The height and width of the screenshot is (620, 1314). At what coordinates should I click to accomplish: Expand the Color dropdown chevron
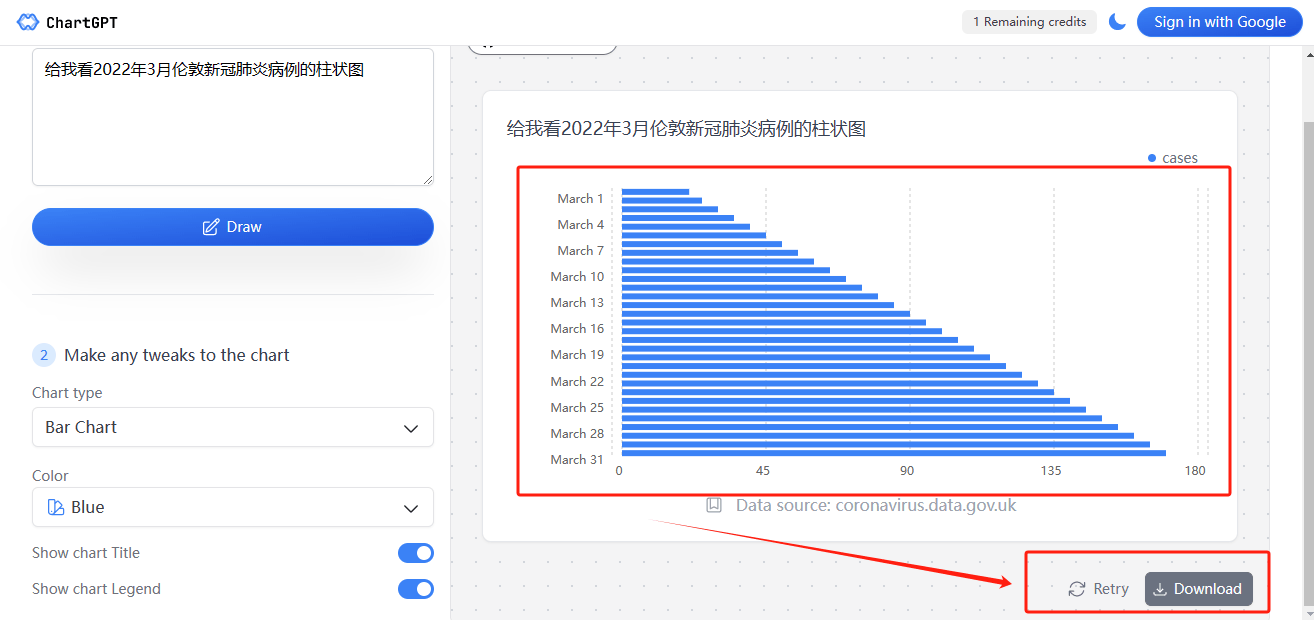[410, 508]
